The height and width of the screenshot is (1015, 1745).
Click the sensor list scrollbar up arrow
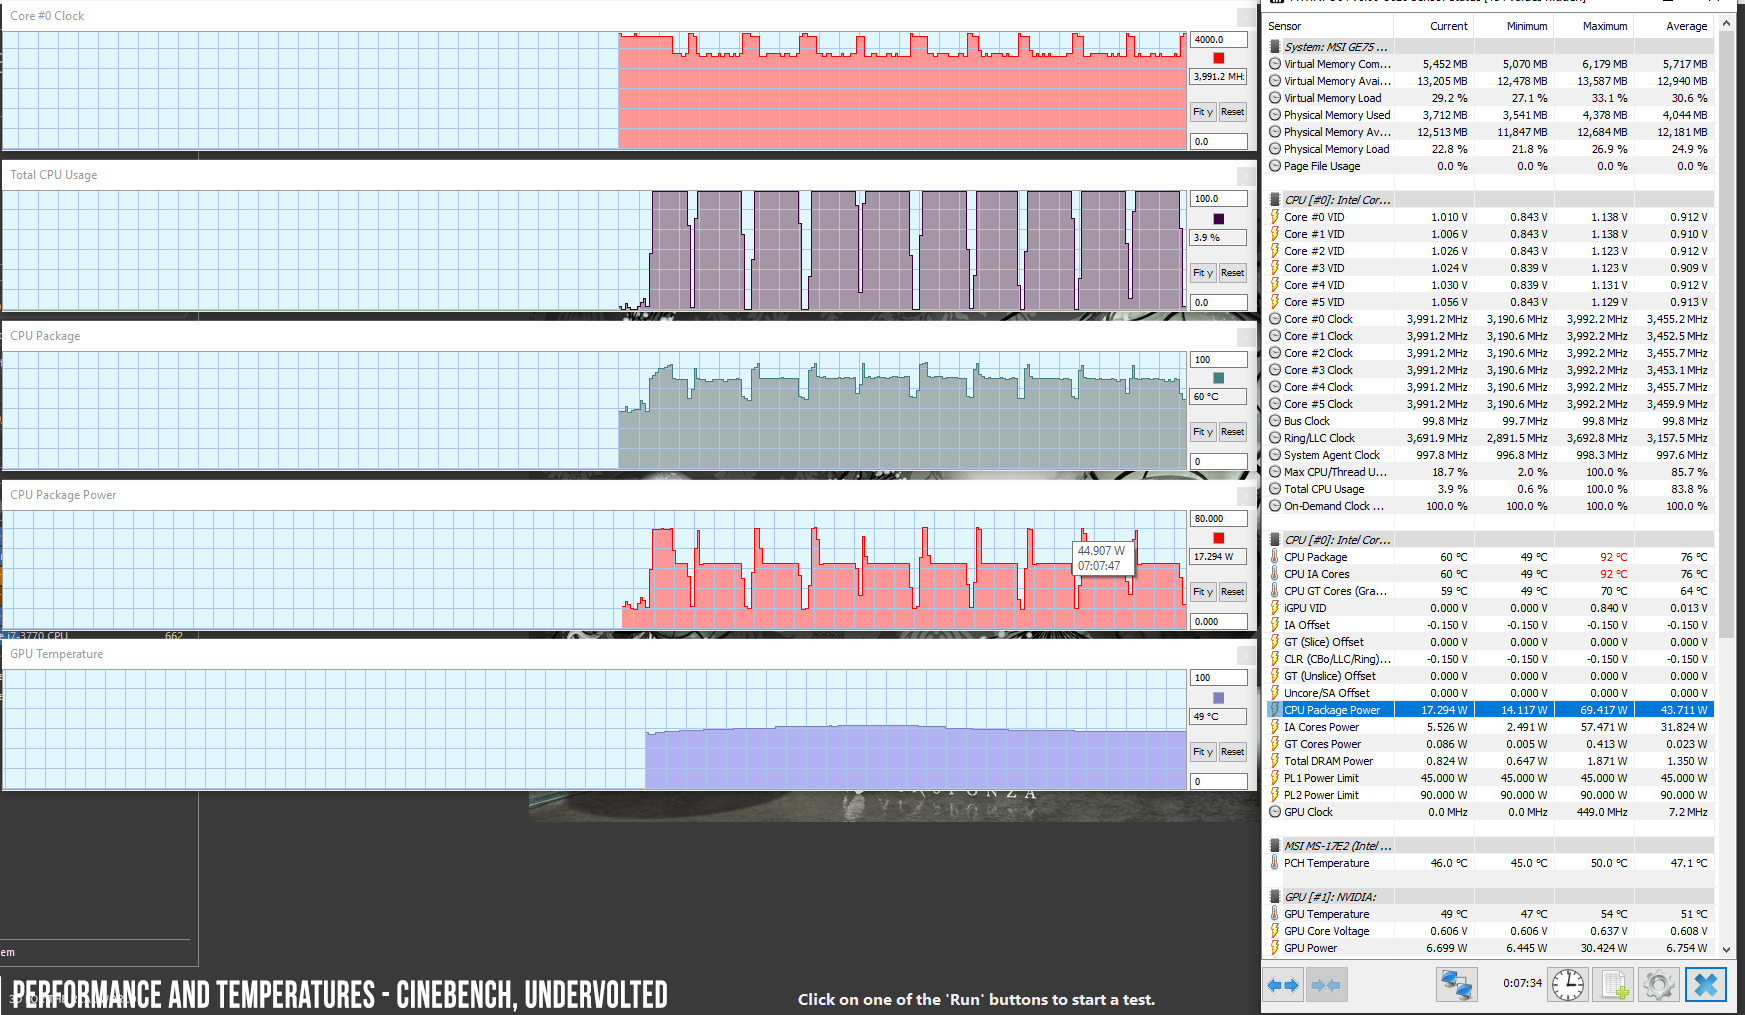tap(1726, 24)
